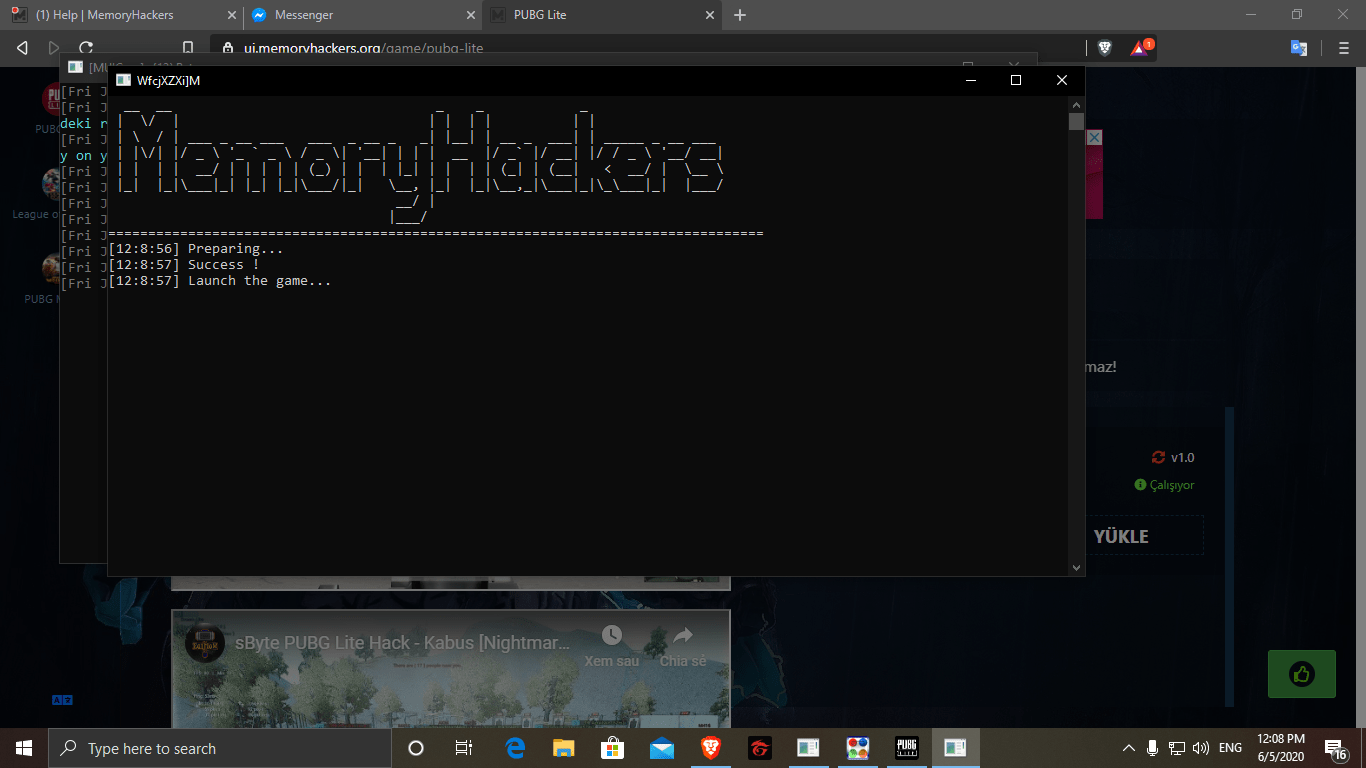Open the Action Center notifications

1336,749
